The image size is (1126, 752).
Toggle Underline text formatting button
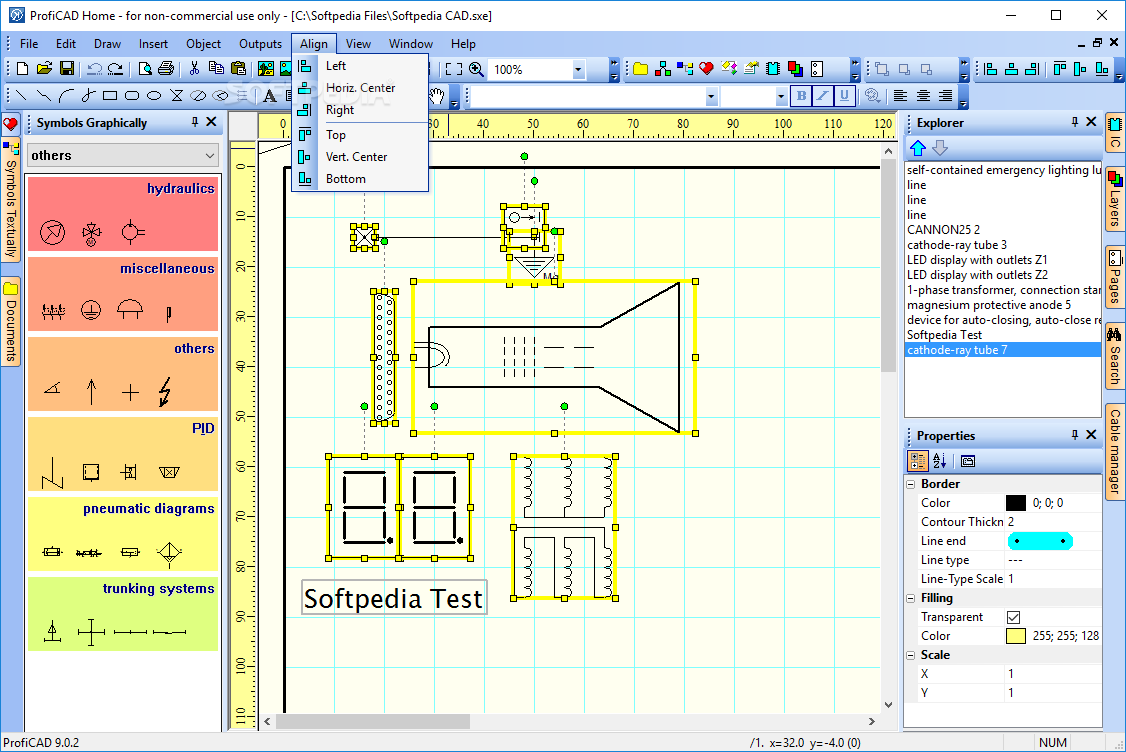tap(845, 96)
